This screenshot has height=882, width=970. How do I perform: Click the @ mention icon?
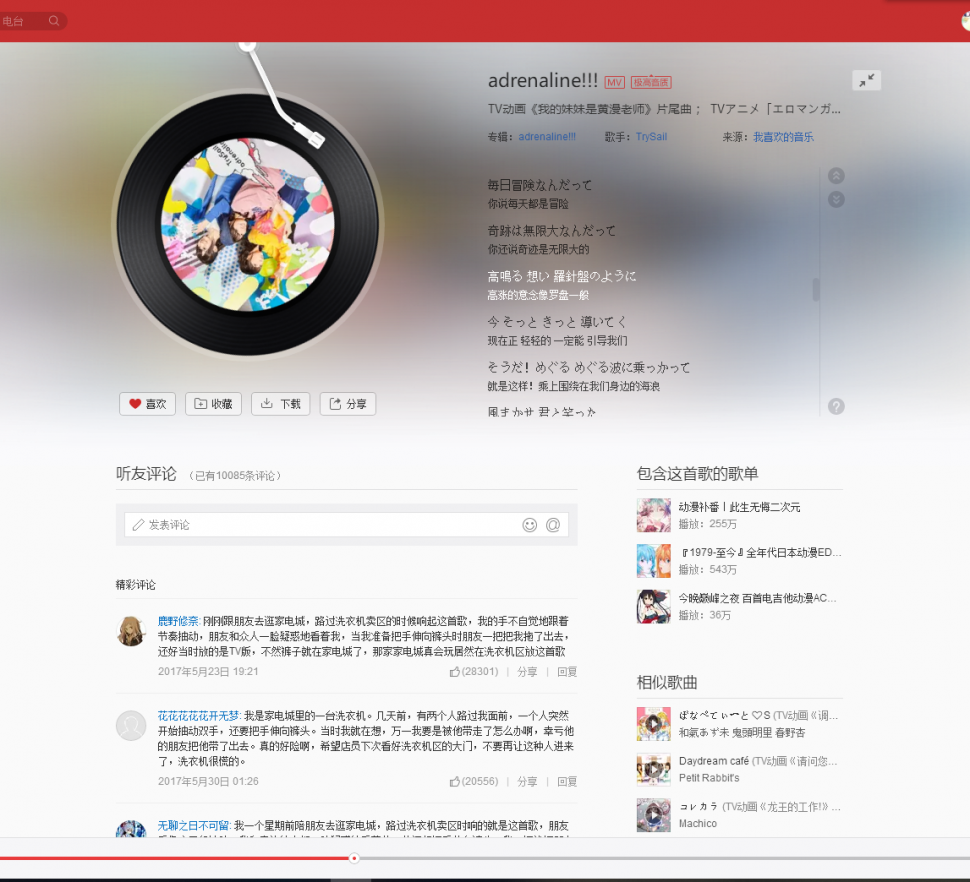552,525
